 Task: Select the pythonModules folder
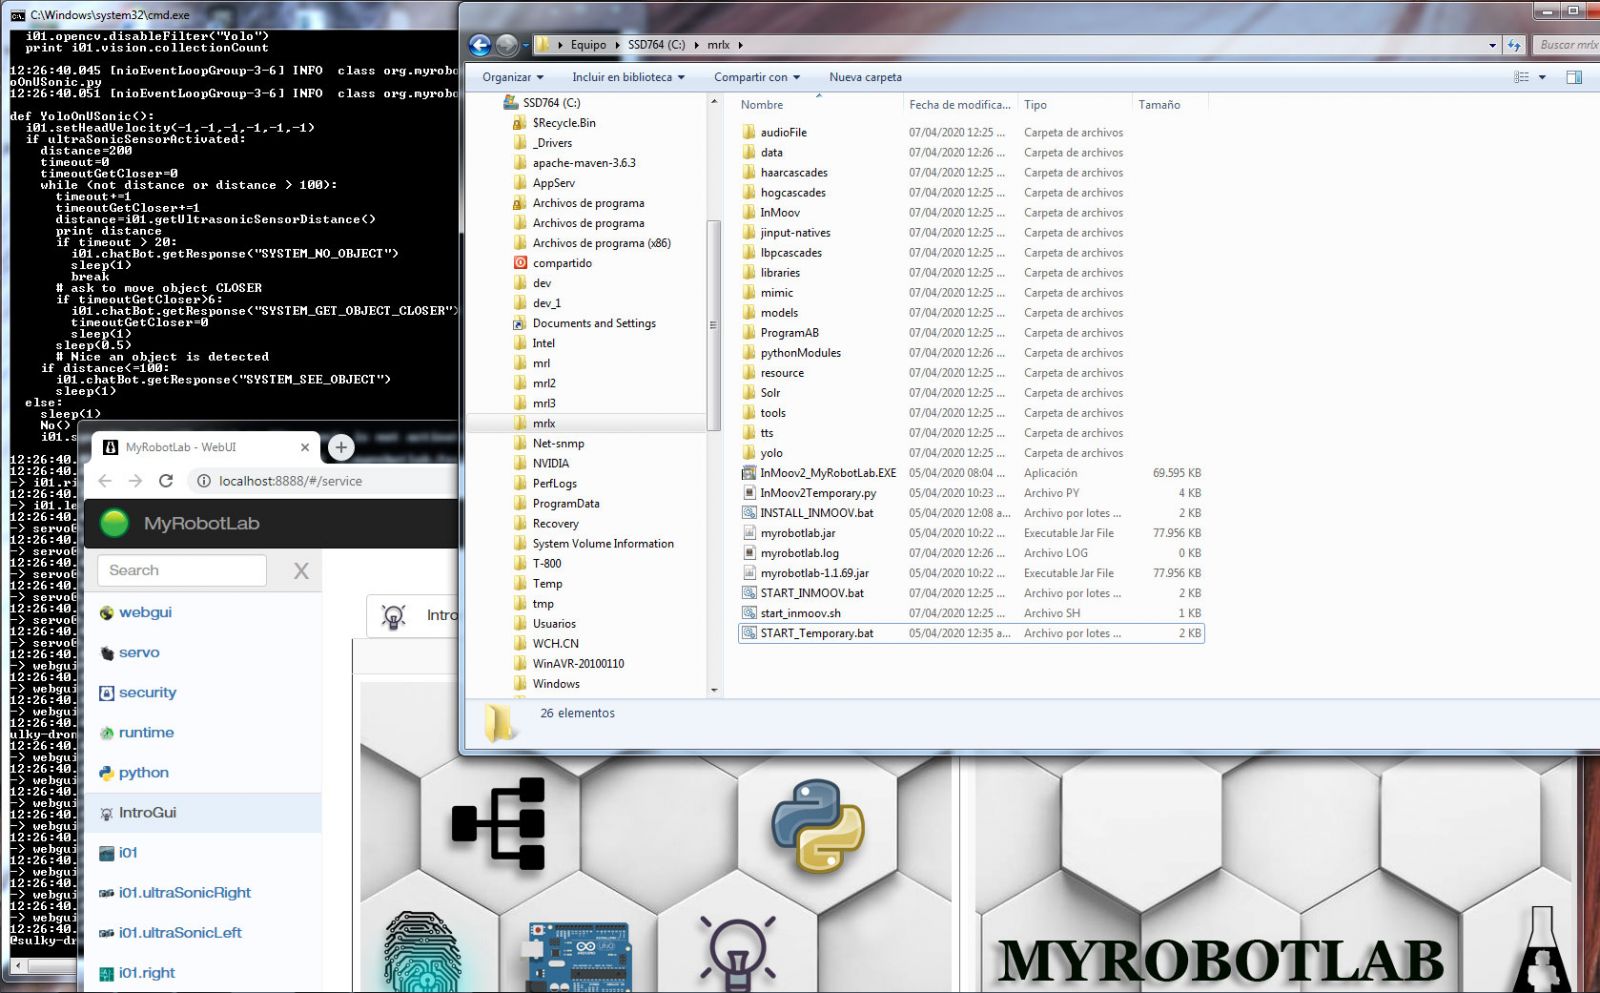pos(800,353)
